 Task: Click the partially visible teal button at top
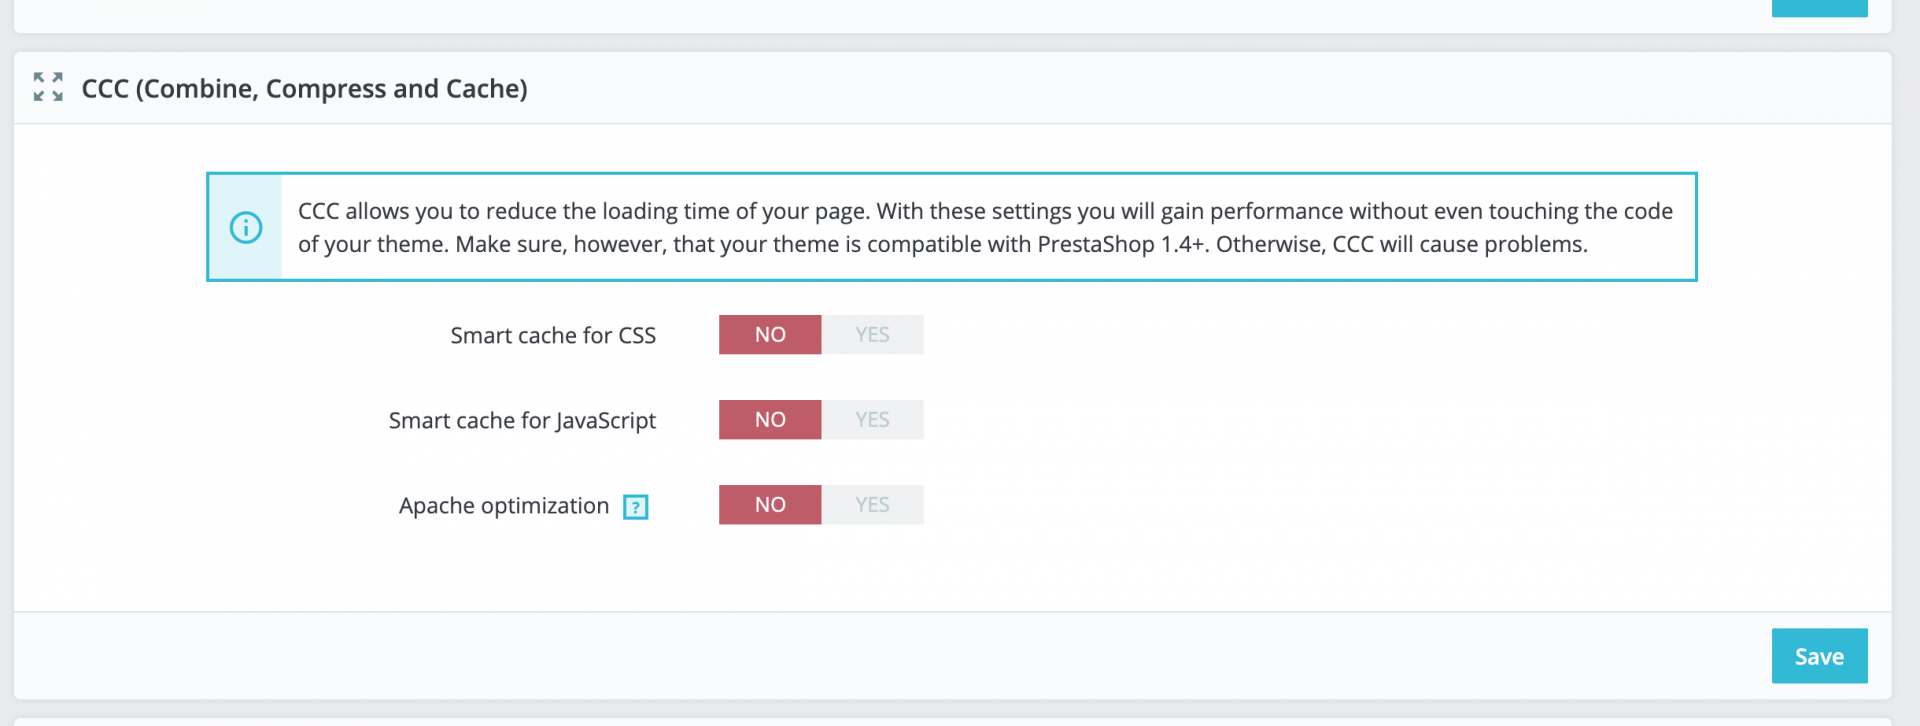[1819, 8]
